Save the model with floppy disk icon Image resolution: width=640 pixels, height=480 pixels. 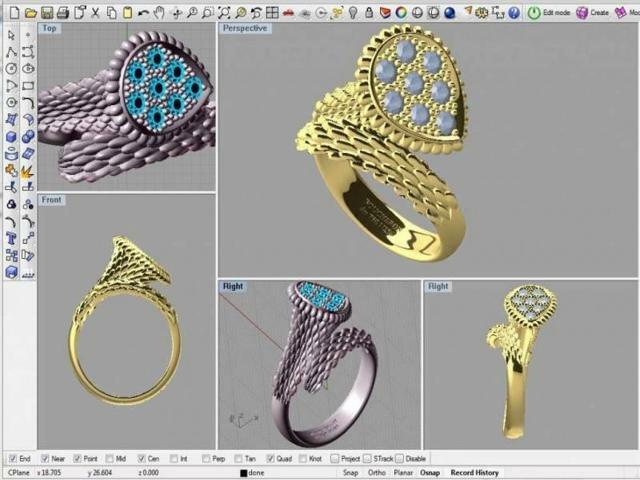[x=47, y=13]
